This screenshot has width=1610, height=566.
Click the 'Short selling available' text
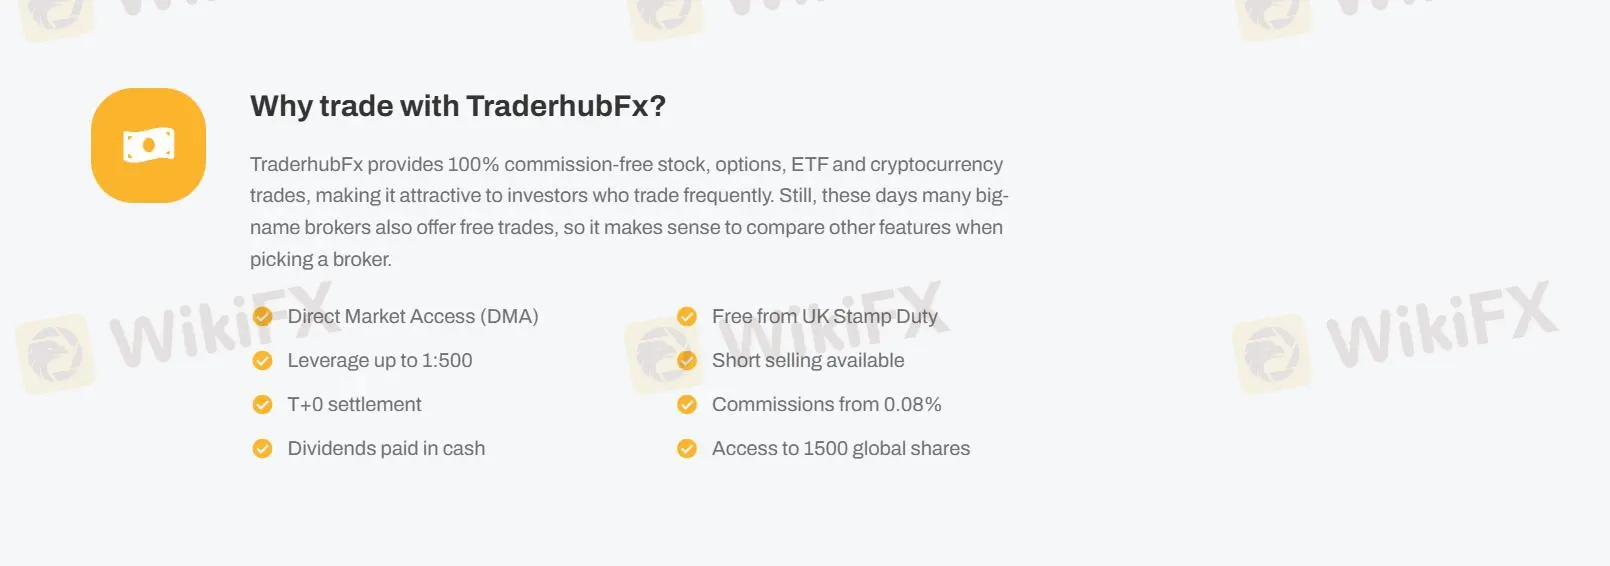[x=807, y=361]
